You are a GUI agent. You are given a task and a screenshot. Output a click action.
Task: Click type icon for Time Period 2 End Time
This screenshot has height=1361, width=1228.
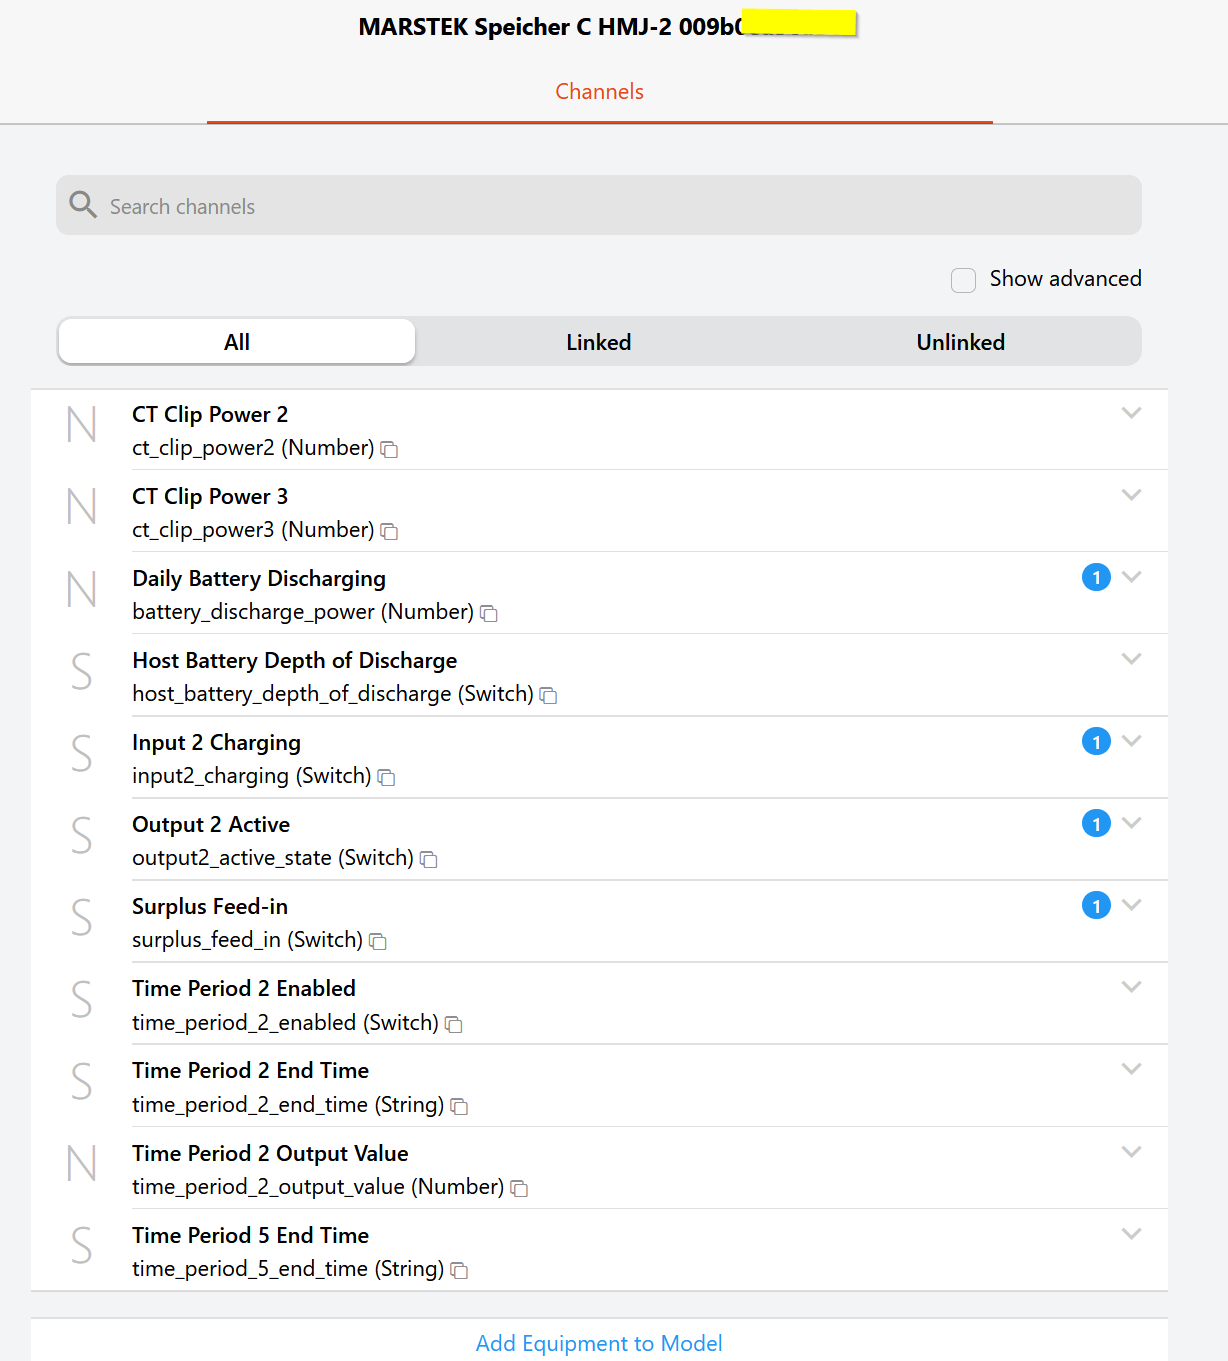click(x=82, y=1082)
